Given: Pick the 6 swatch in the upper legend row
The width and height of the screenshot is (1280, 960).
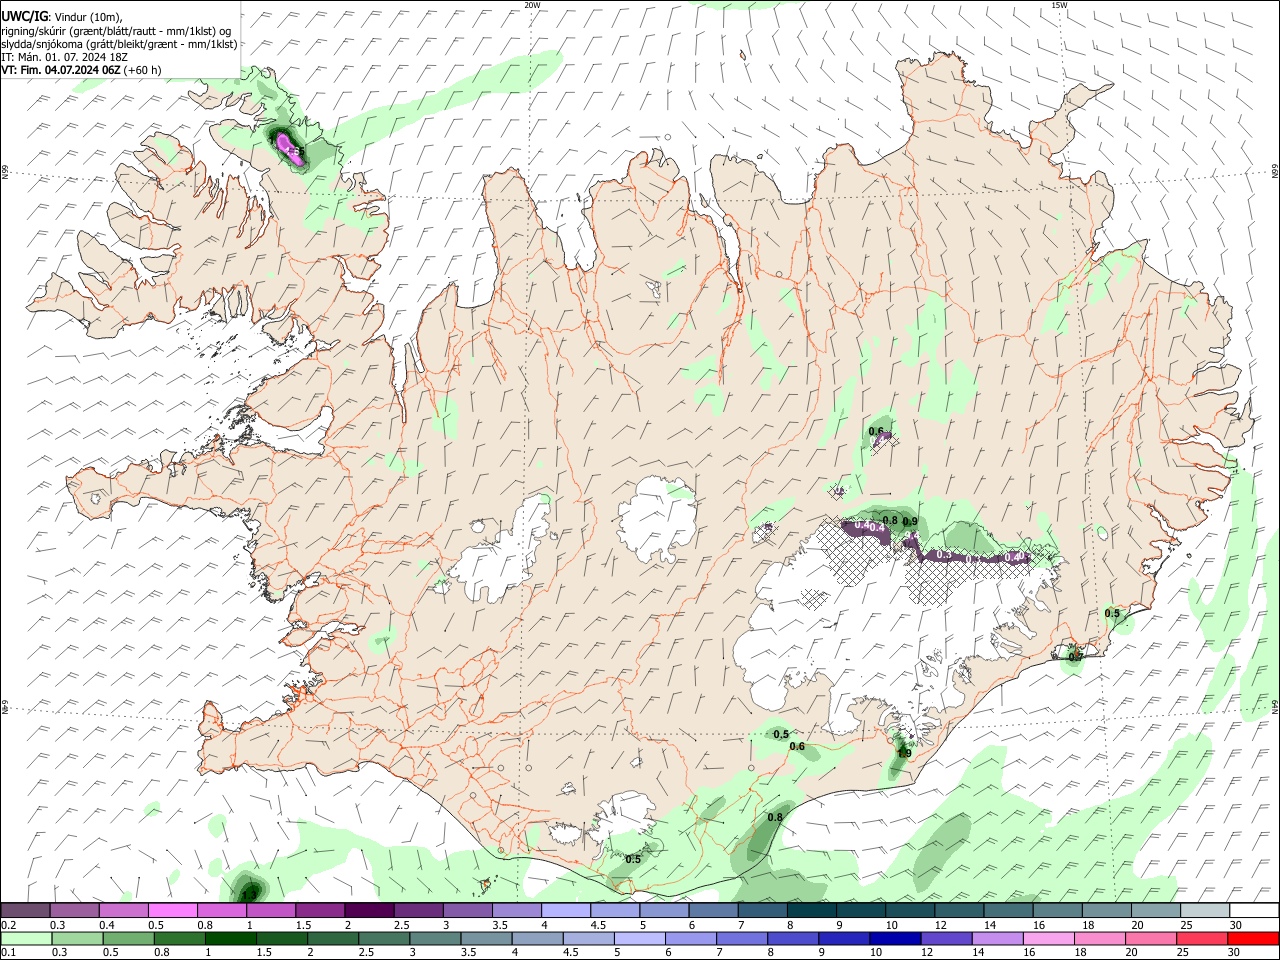Looking at the screenshot, I should pos(712,911).
